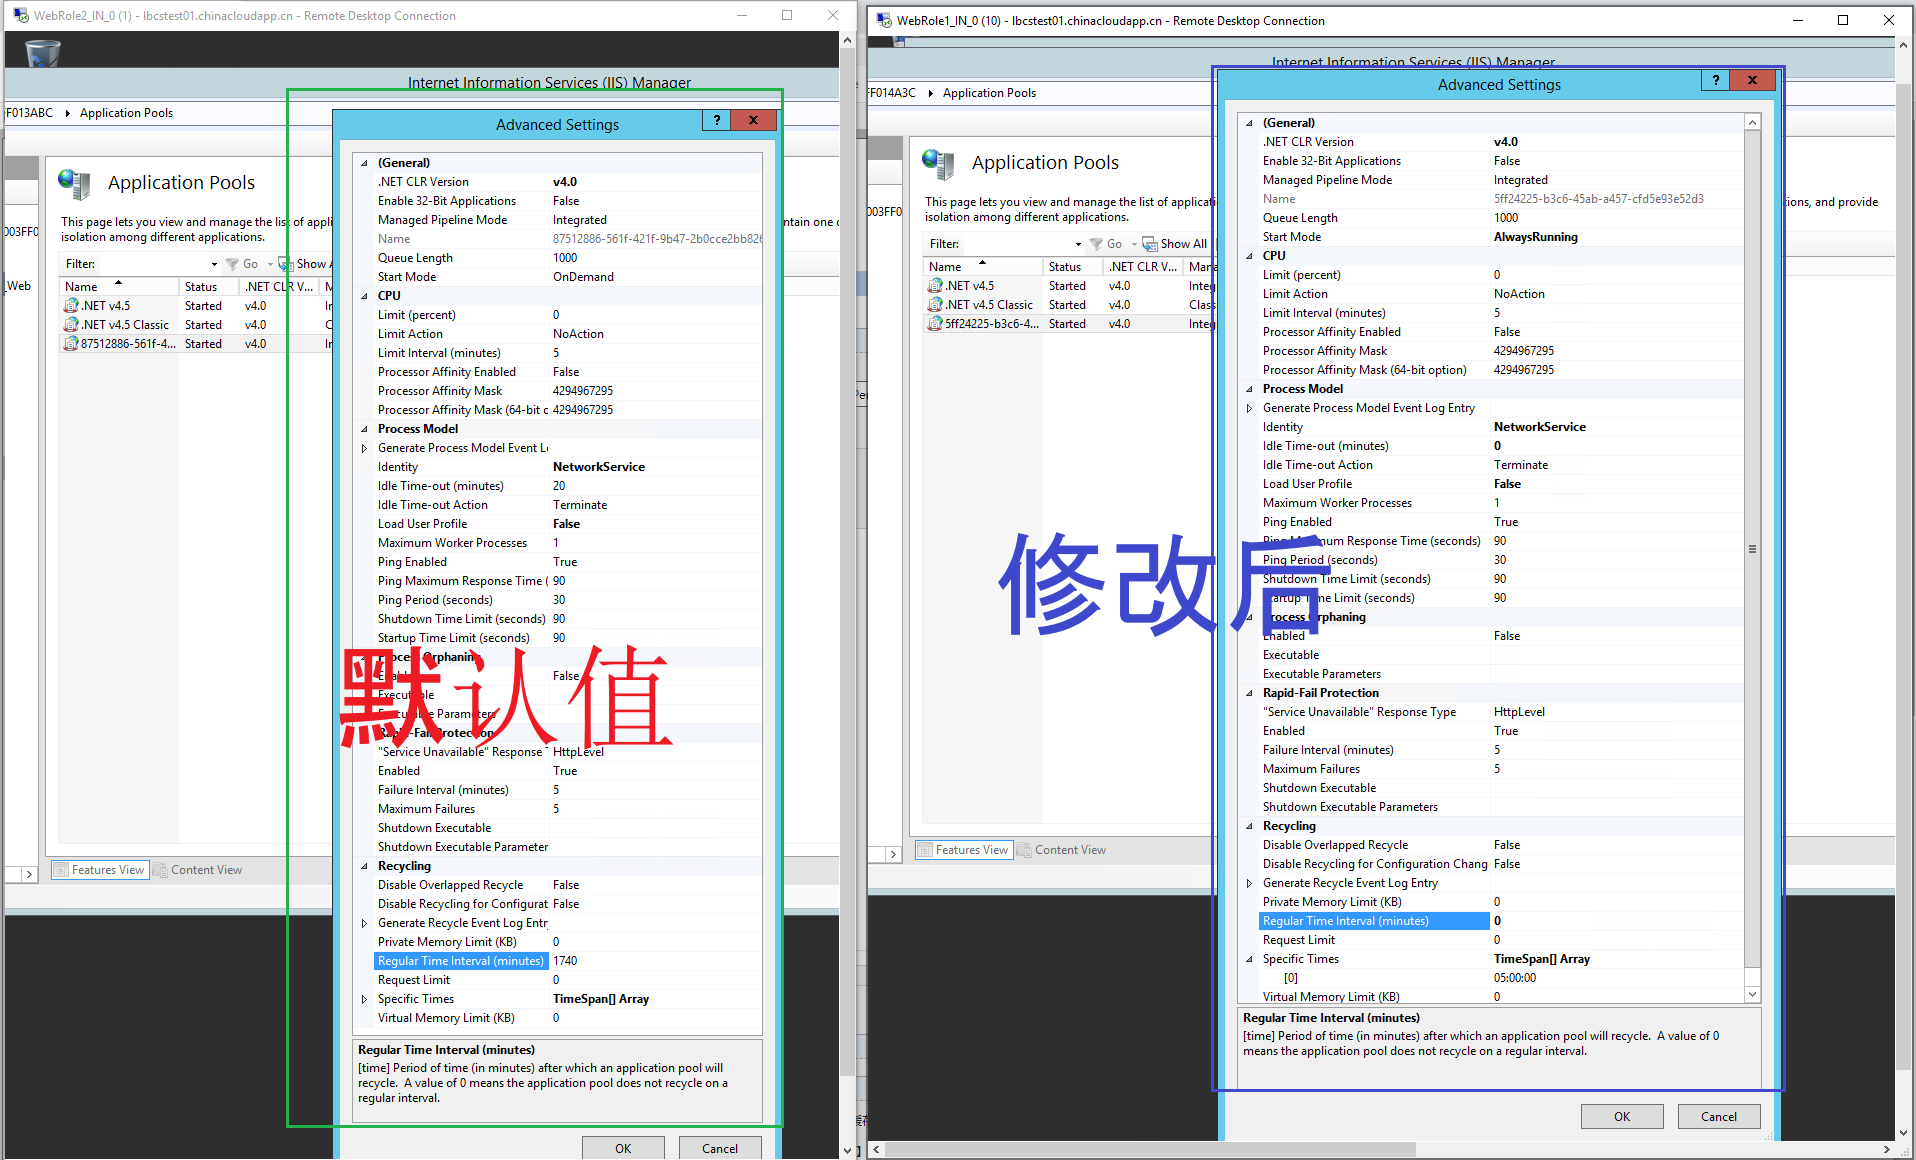This screenshot has width=1916, height=1160.
Task: Select the .NET v4.5 Classic pool in left list
Action: pos(125,325)
